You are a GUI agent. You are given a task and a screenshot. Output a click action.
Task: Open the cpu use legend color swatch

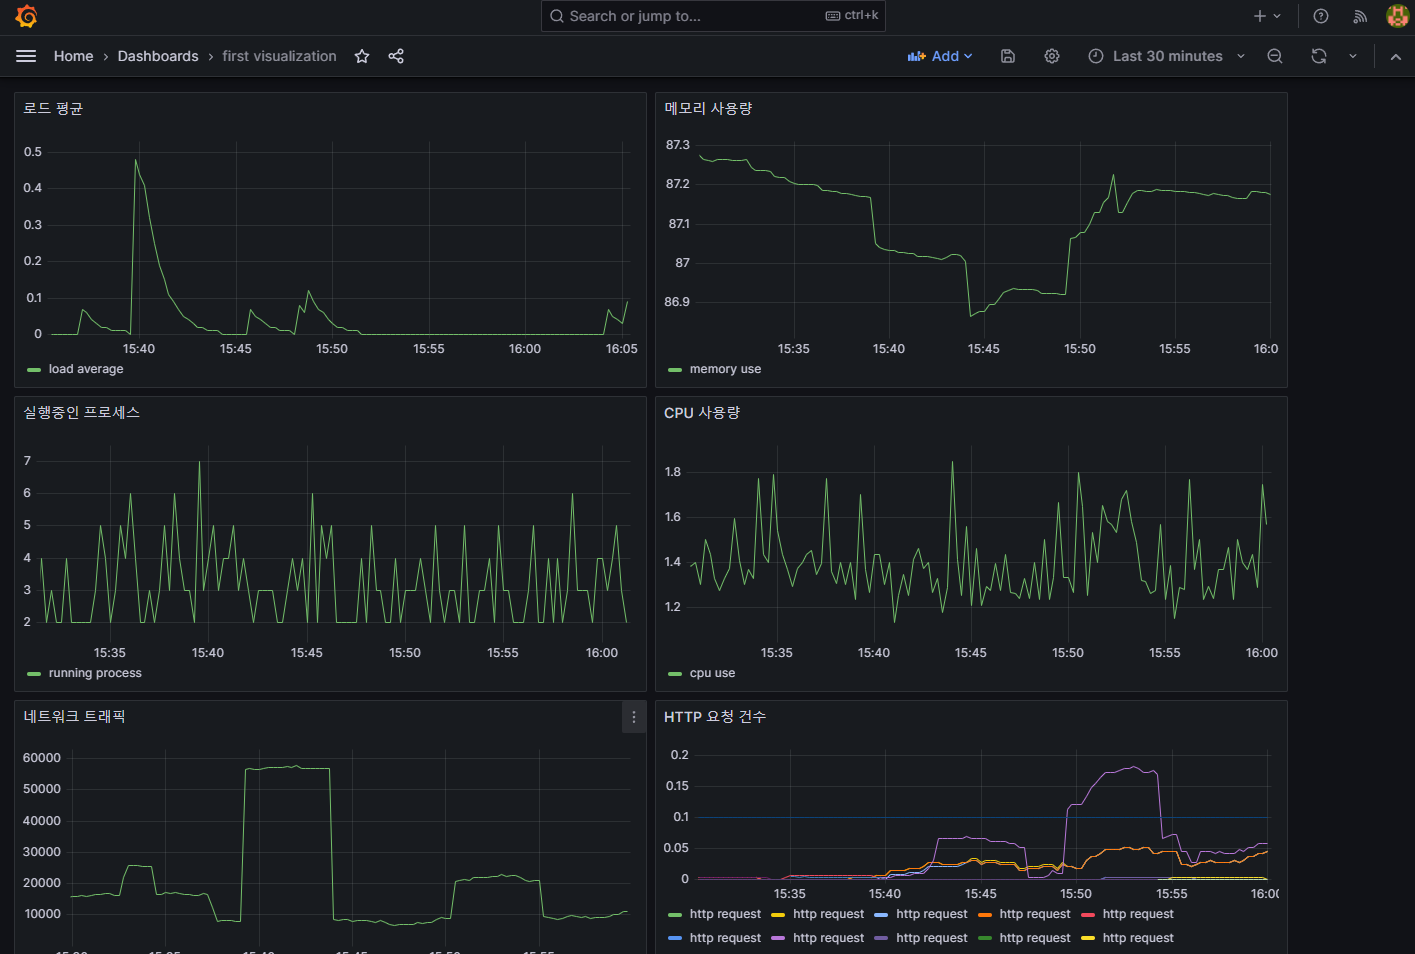[675, 674]
